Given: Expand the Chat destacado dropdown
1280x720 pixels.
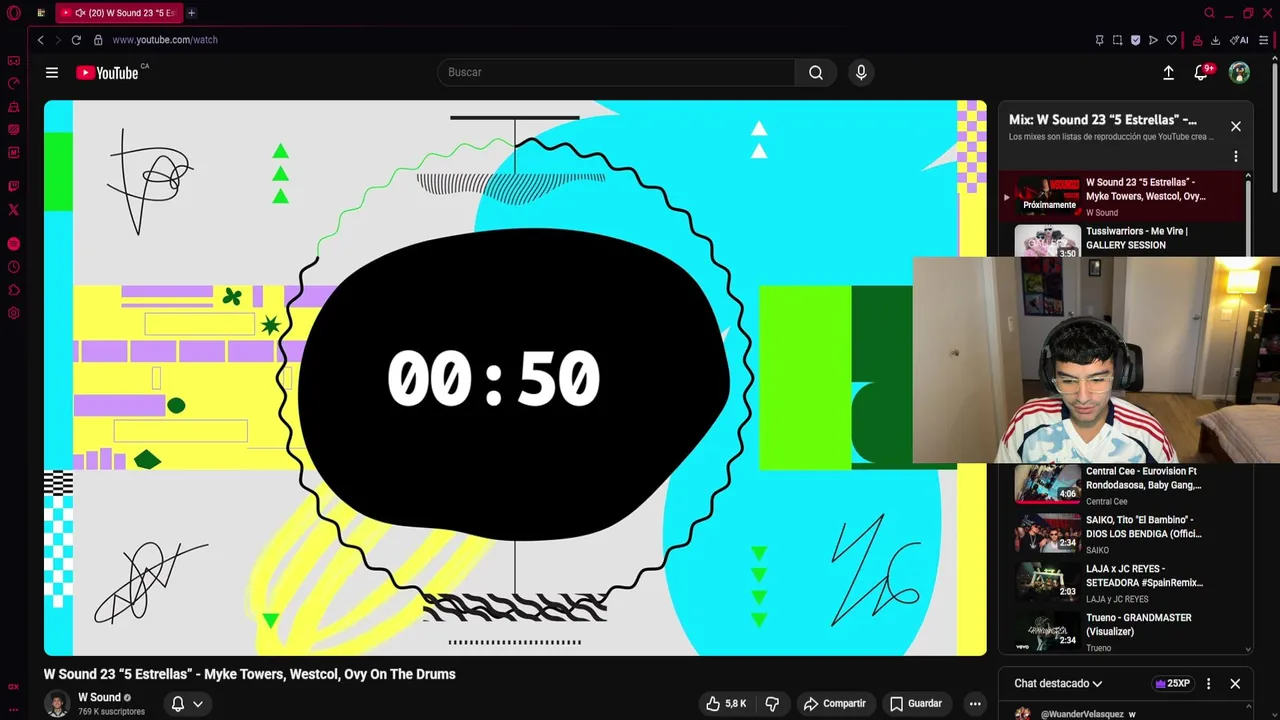Looking at the screenshot, I should click(x=1058, y=684).
